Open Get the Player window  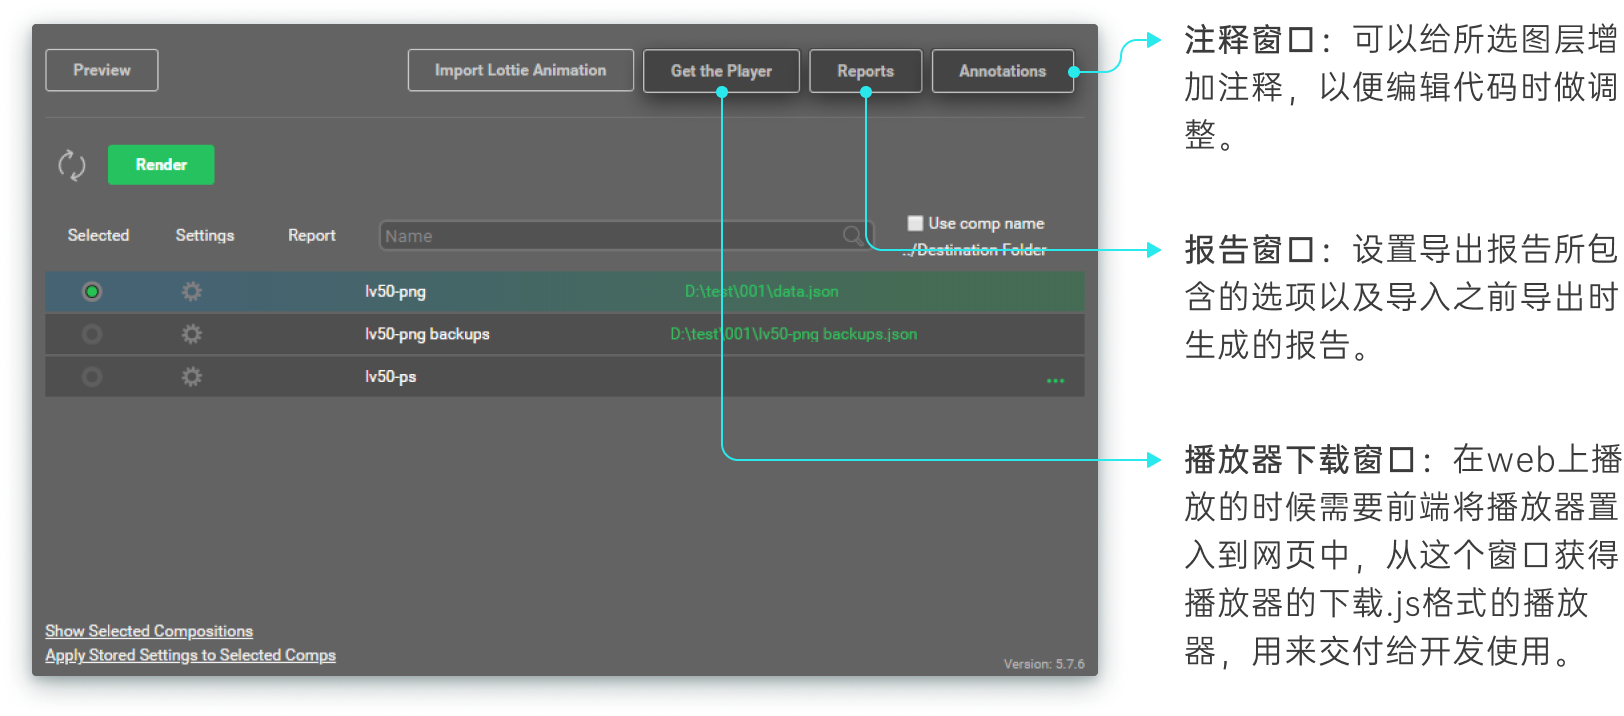pyautogui.click(x=721, y=70)
